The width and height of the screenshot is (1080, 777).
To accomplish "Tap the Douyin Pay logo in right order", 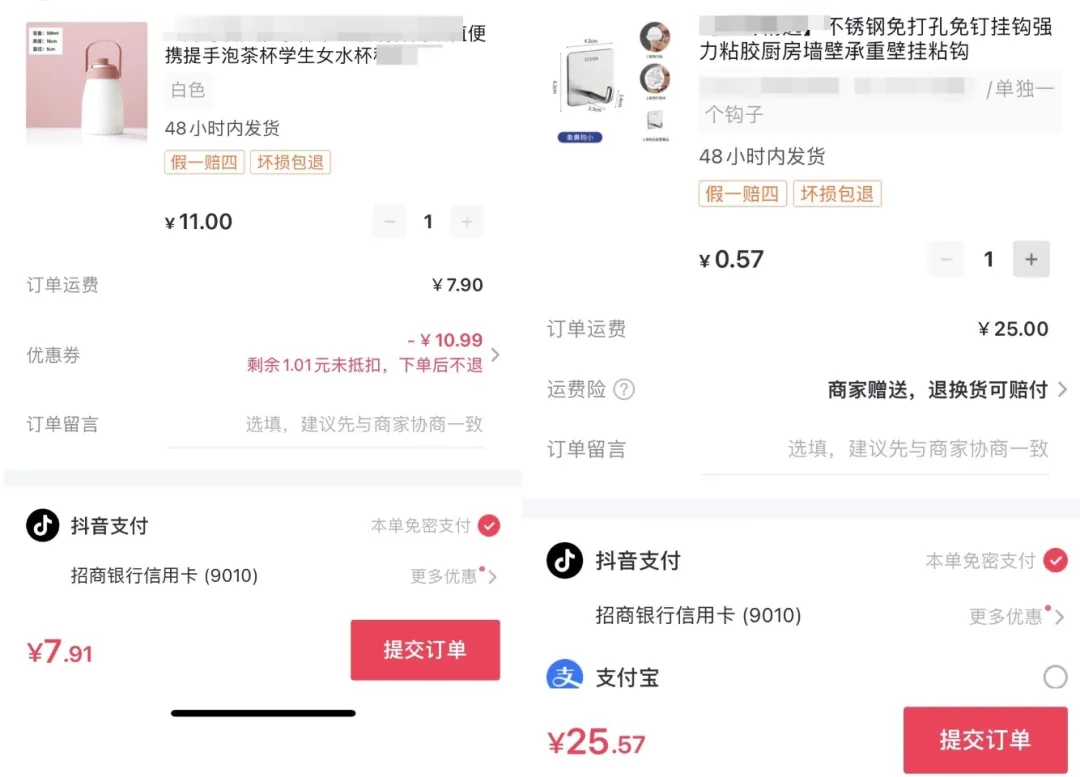I will coord(565,560).
